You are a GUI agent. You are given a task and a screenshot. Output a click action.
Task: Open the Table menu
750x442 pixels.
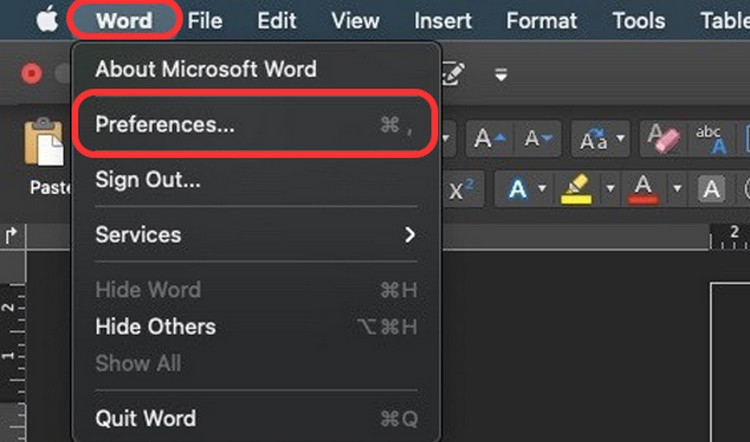(x=725, y=21)
